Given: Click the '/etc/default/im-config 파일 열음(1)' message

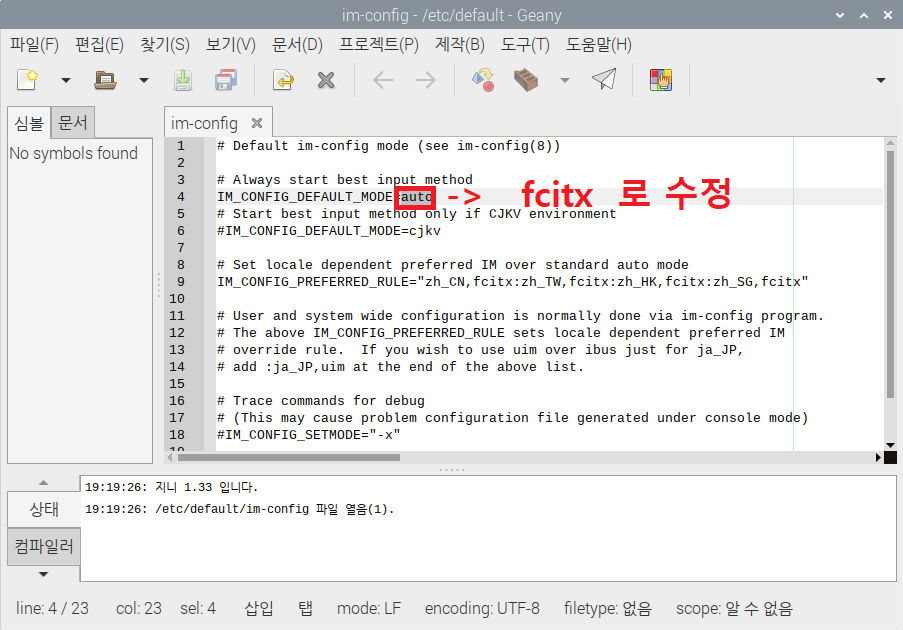Looking at the screenshot, I should [x=240, y=509].
